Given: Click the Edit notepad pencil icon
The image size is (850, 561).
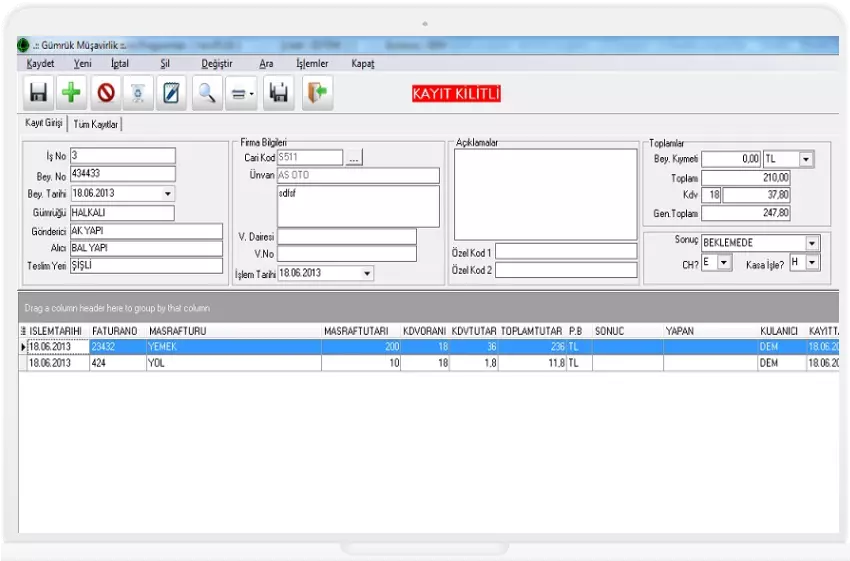Looking at the screenshot, I should (172, 93).
